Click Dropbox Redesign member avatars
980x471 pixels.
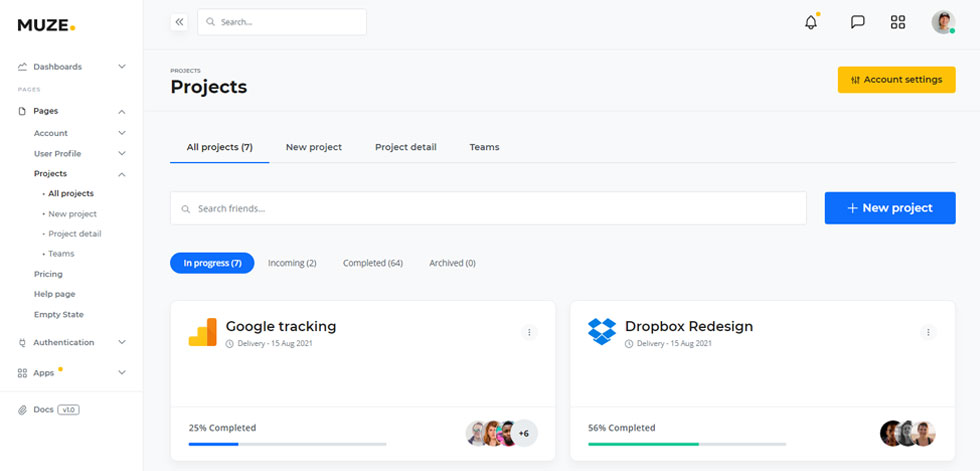coord(908,434)
